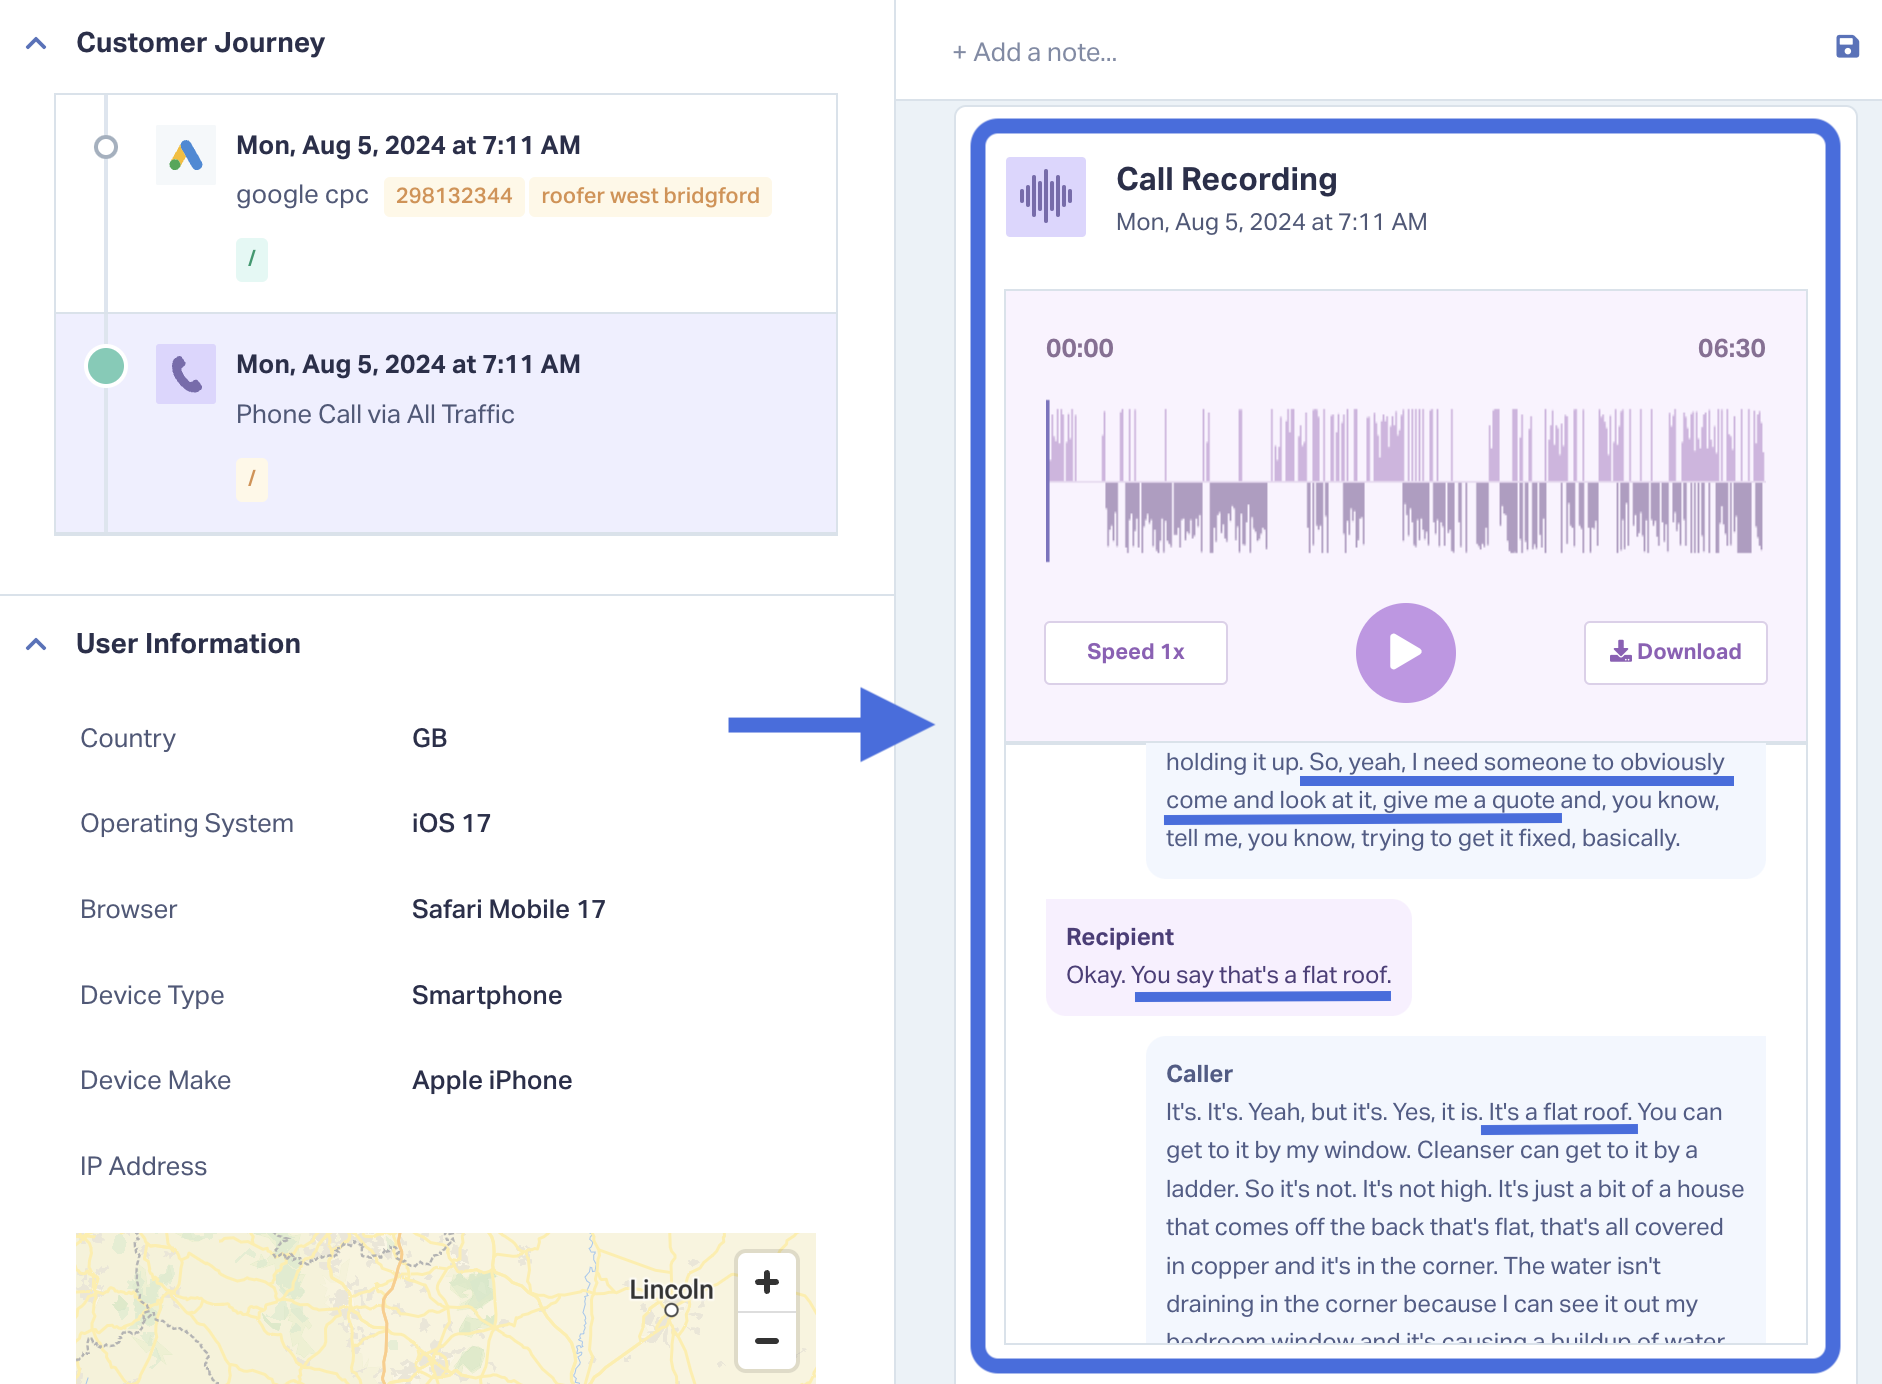Viewport: 1882px width, 1384px height.
Task: Select the green phone call timeline marker
Action: (x=106, y=366)
